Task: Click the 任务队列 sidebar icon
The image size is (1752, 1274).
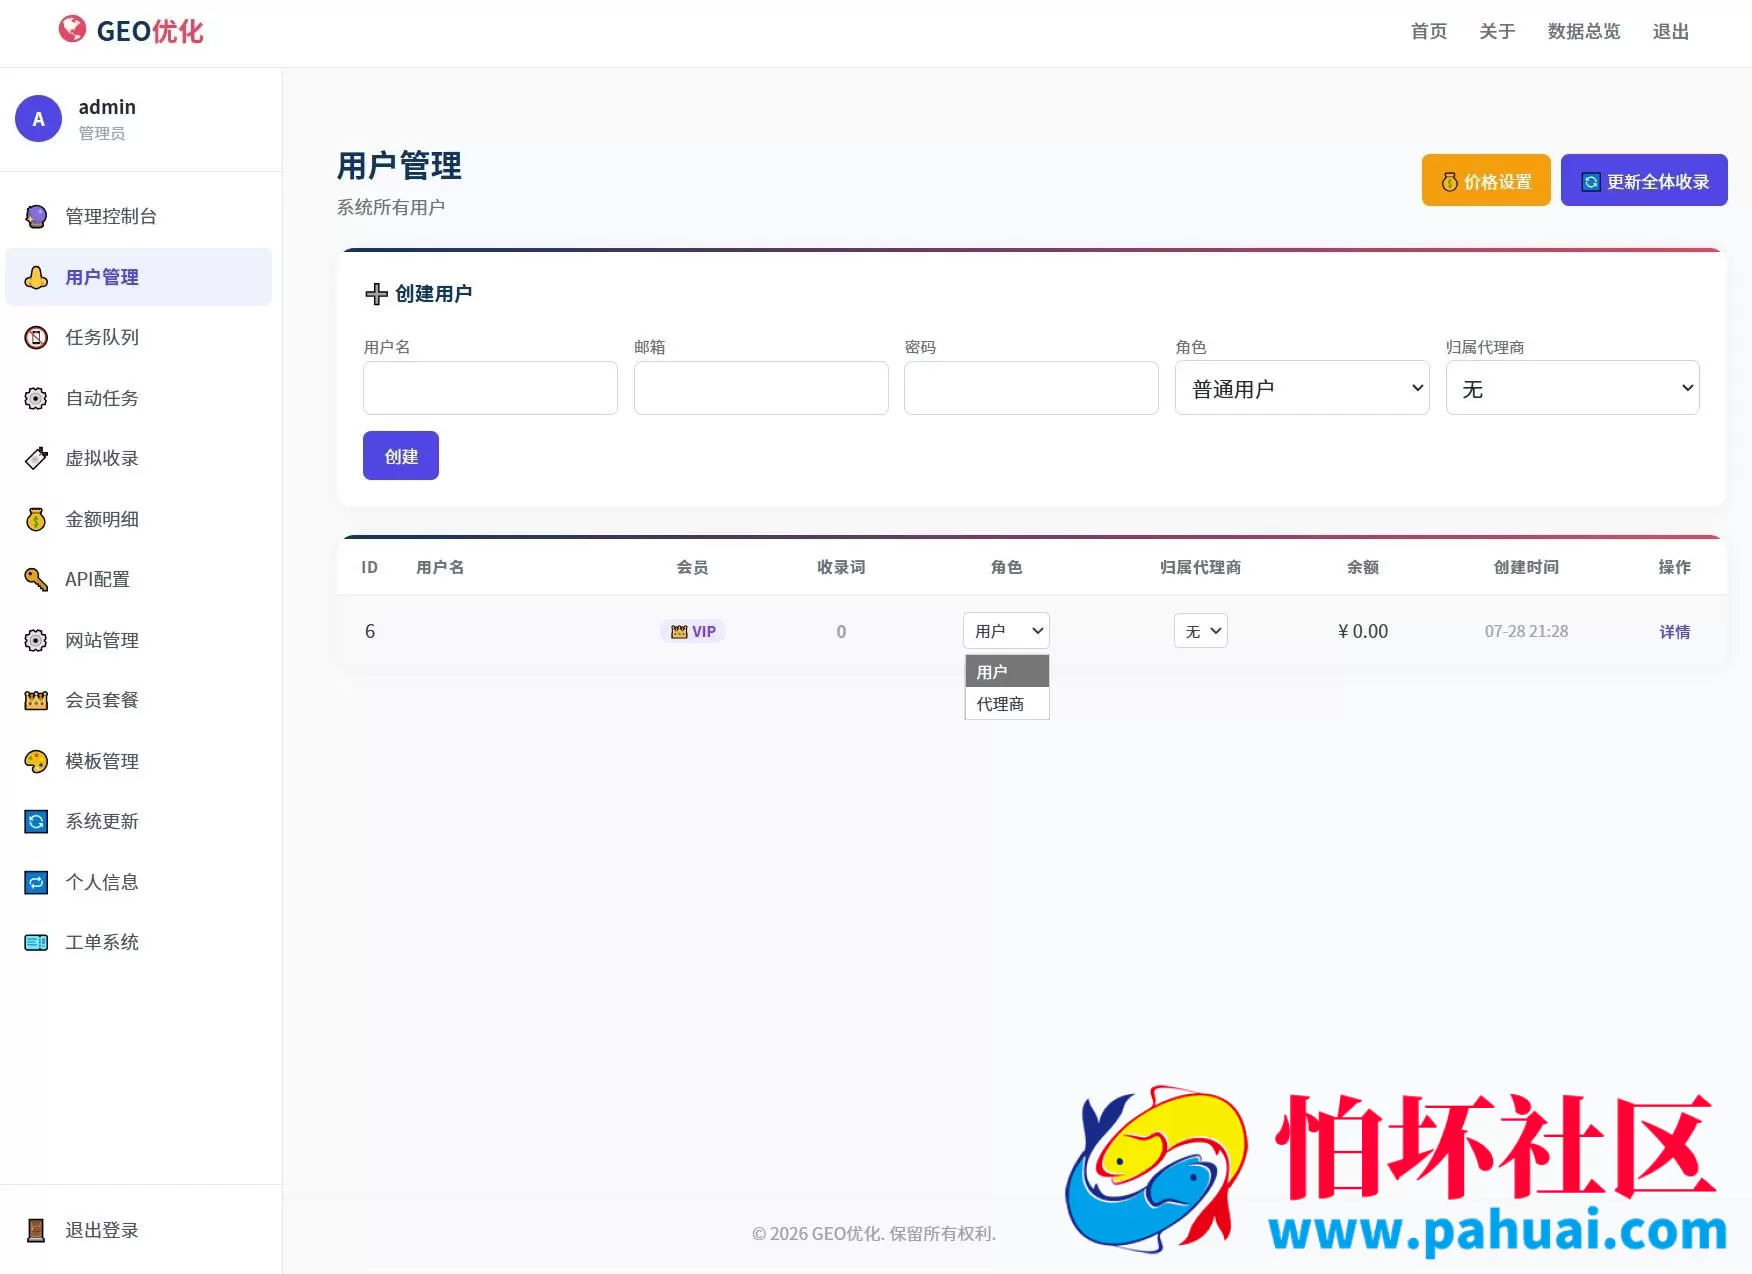Action: coord(36,337)
